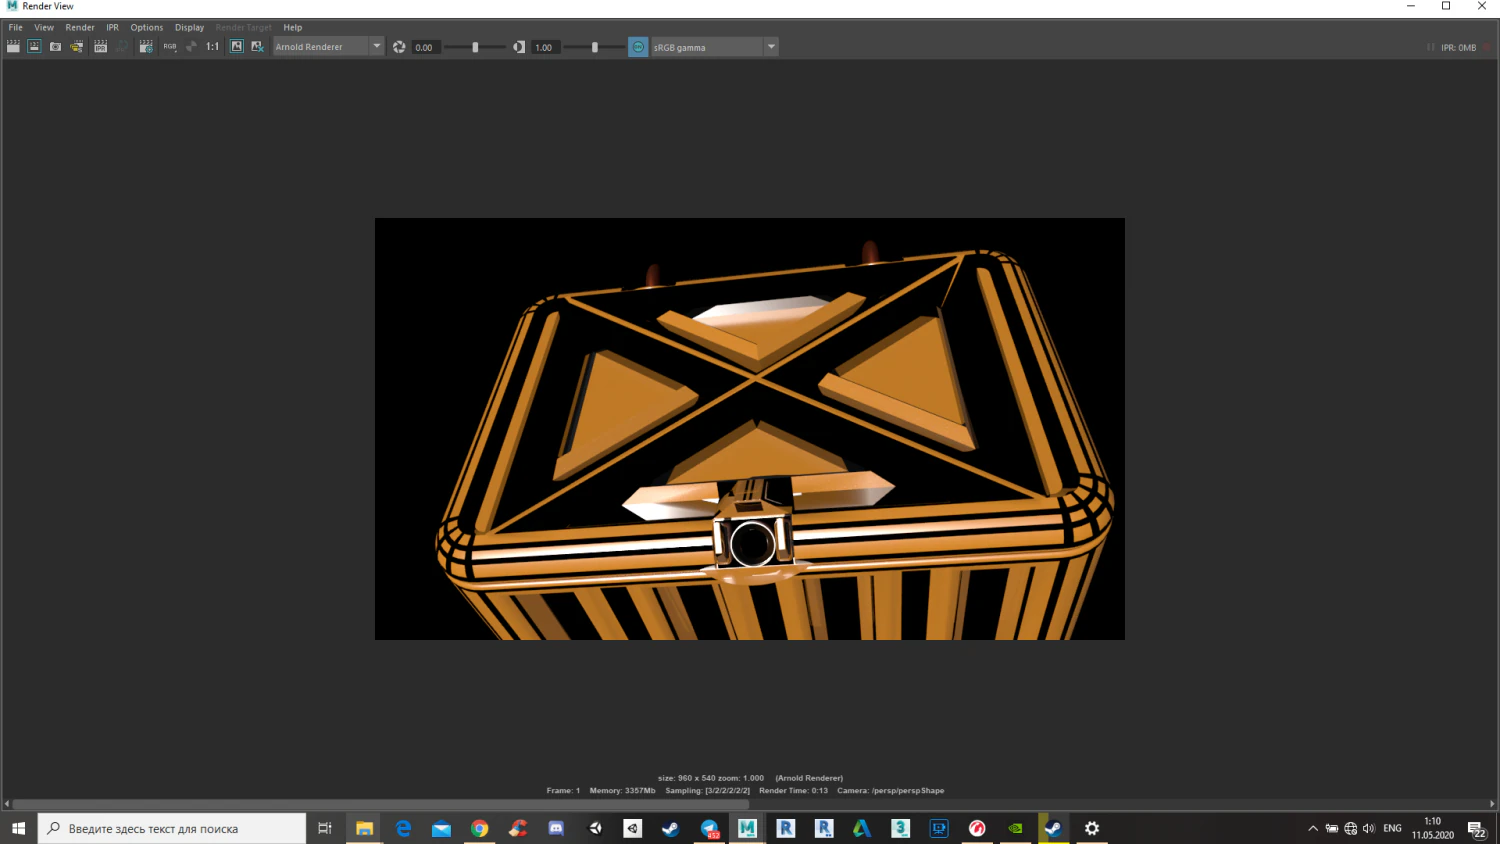Open the sRGB gamma dropdown

pos(714,47)
